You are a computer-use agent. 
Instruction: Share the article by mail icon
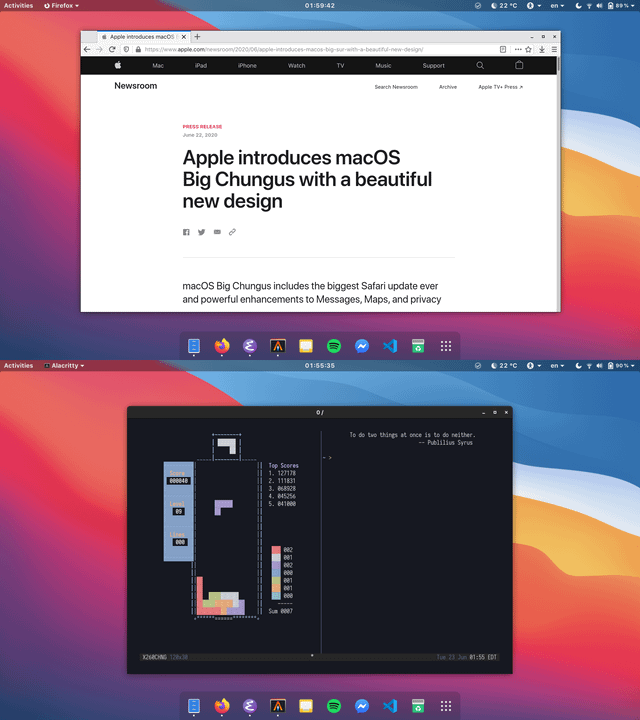click(217, 232)
